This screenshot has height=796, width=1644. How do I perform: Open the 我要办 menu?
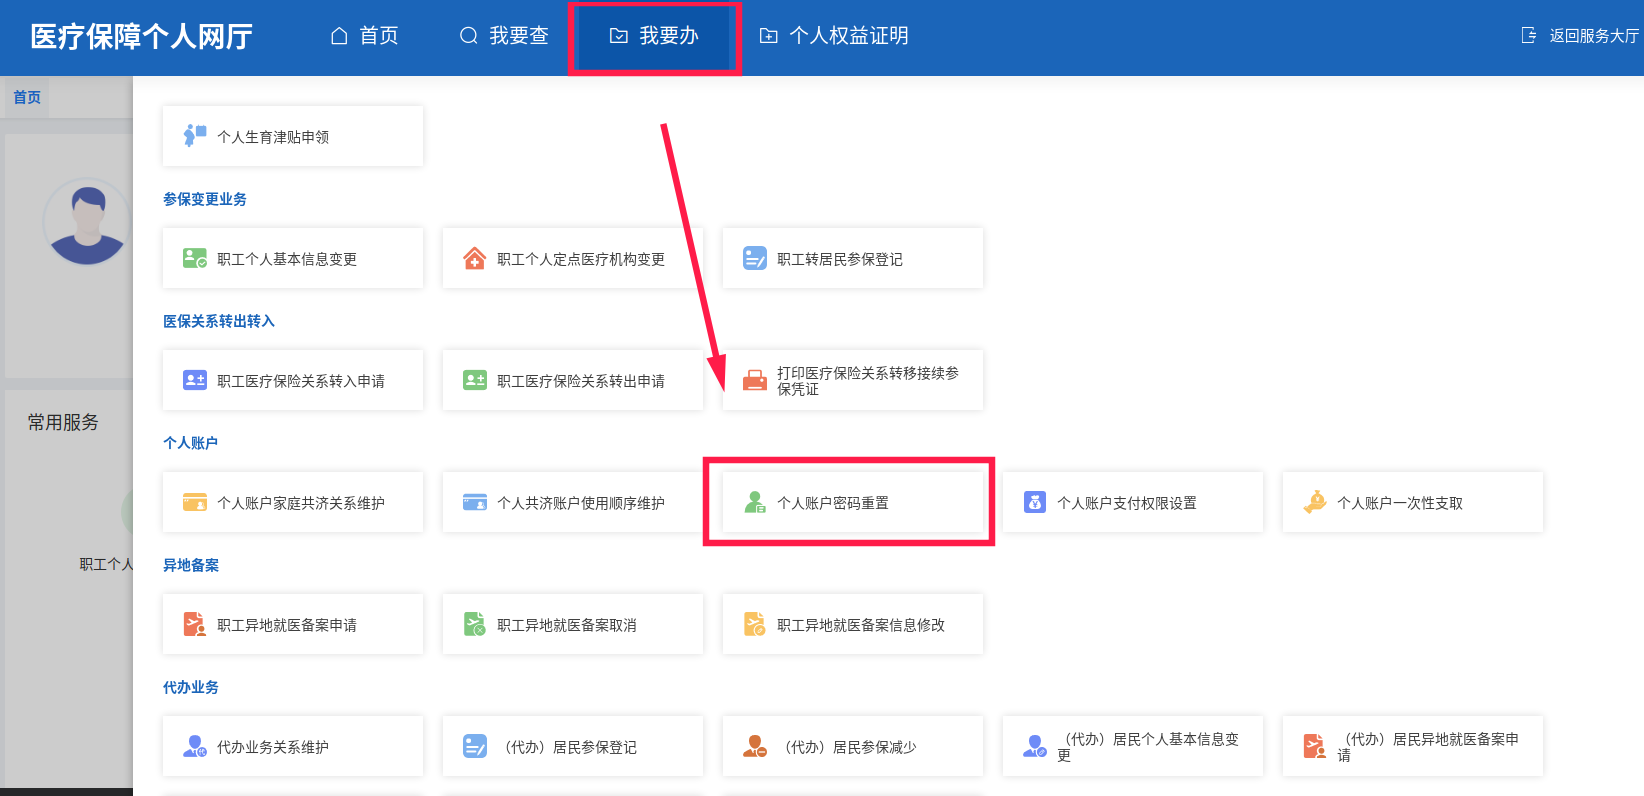tap(654, 36)
